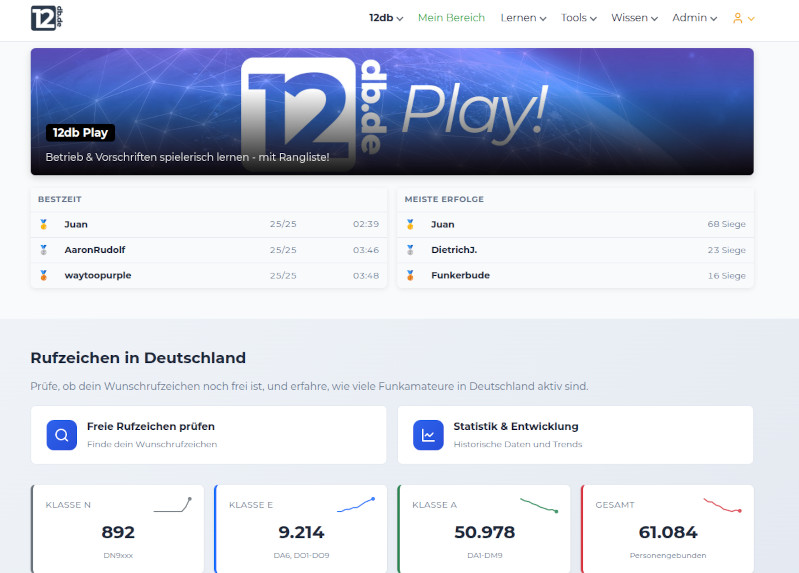Image resolution: width=799 pixels, height=573 pixels.
Task: Click the Klasse N trend sparkline
Action: pos(173,505)
